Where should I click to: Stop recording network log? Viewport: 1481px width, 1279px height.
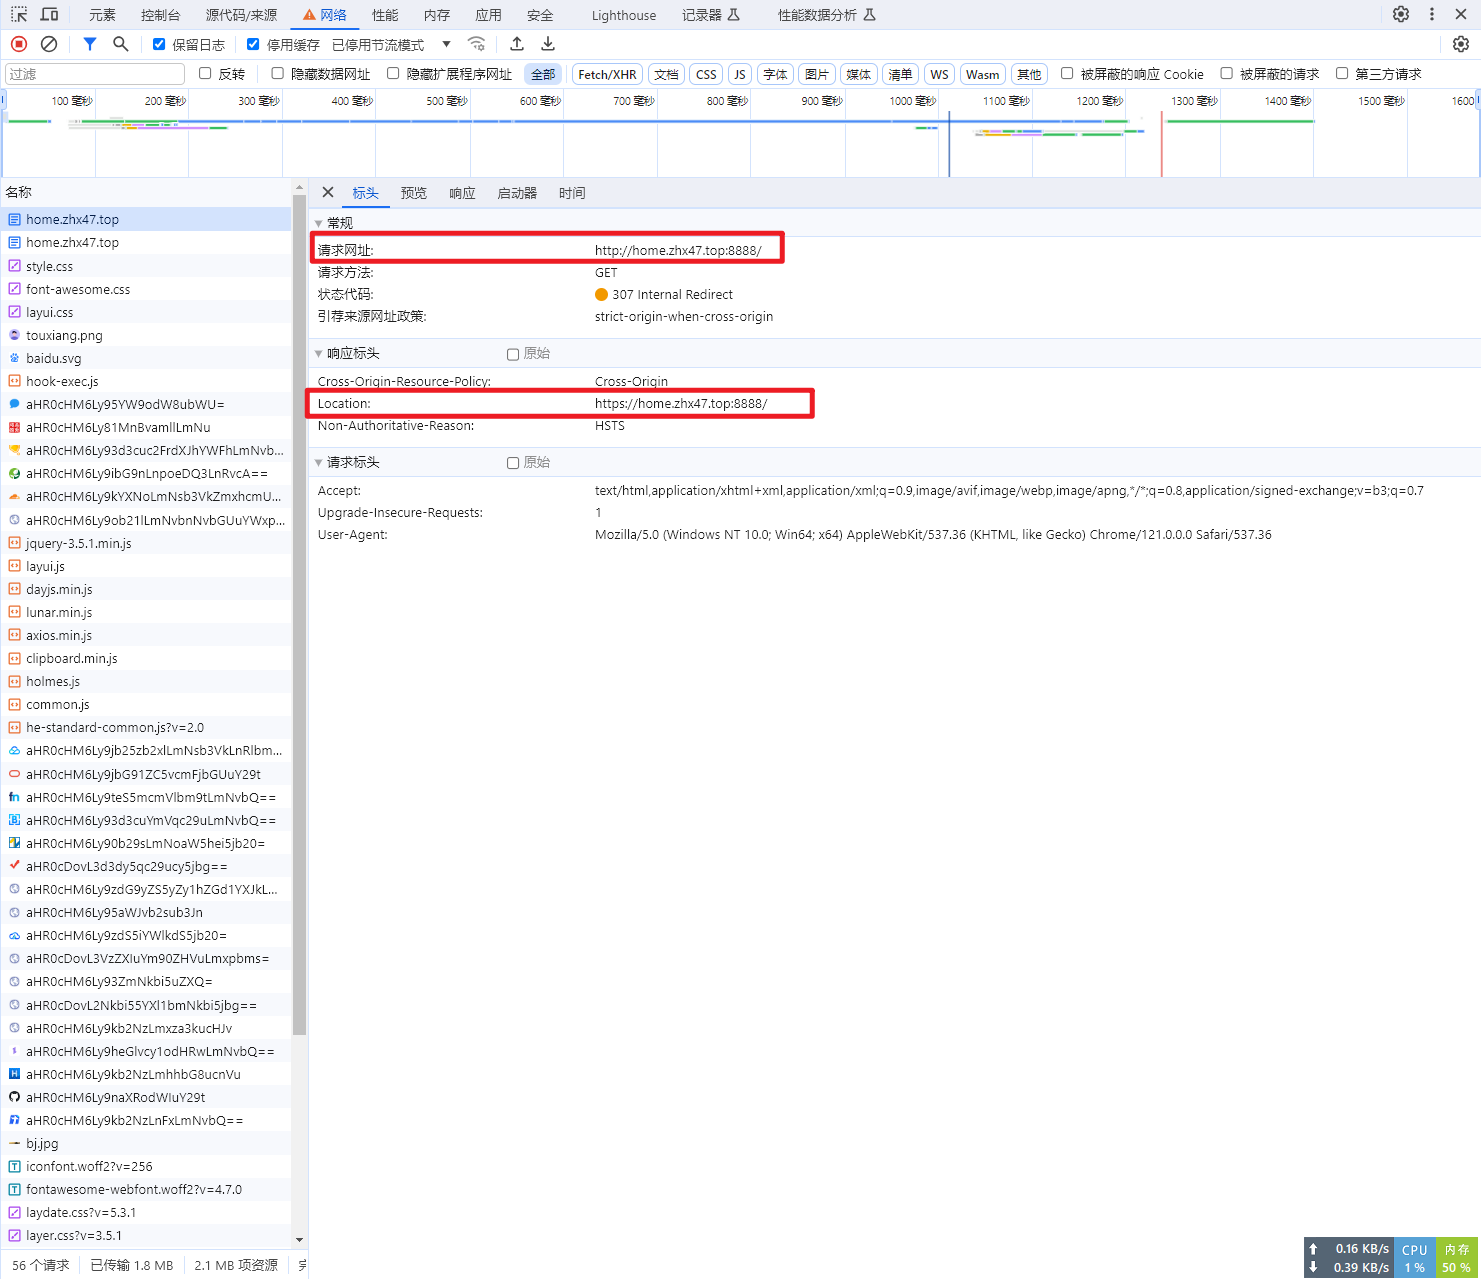pos(19,44)
